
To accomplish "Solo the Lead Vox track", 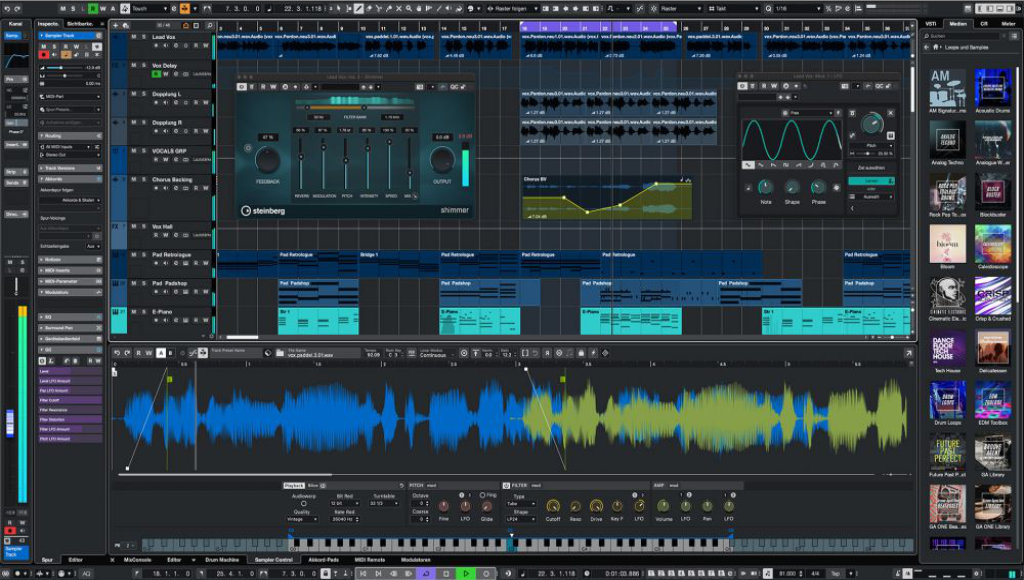I will [x=144, y=37].
